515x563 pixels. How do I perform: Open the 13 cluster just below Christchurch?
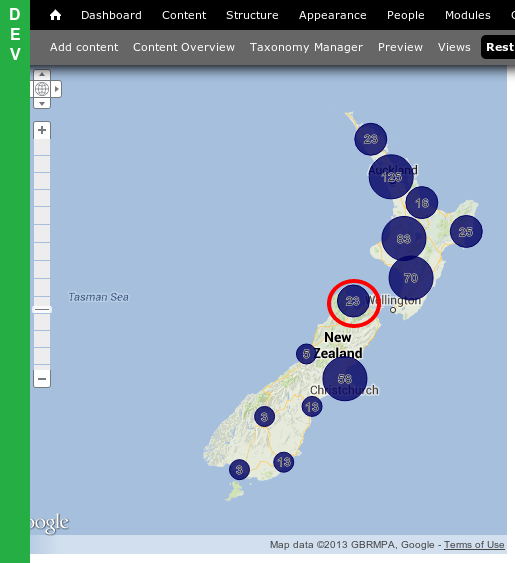(312, 406)
